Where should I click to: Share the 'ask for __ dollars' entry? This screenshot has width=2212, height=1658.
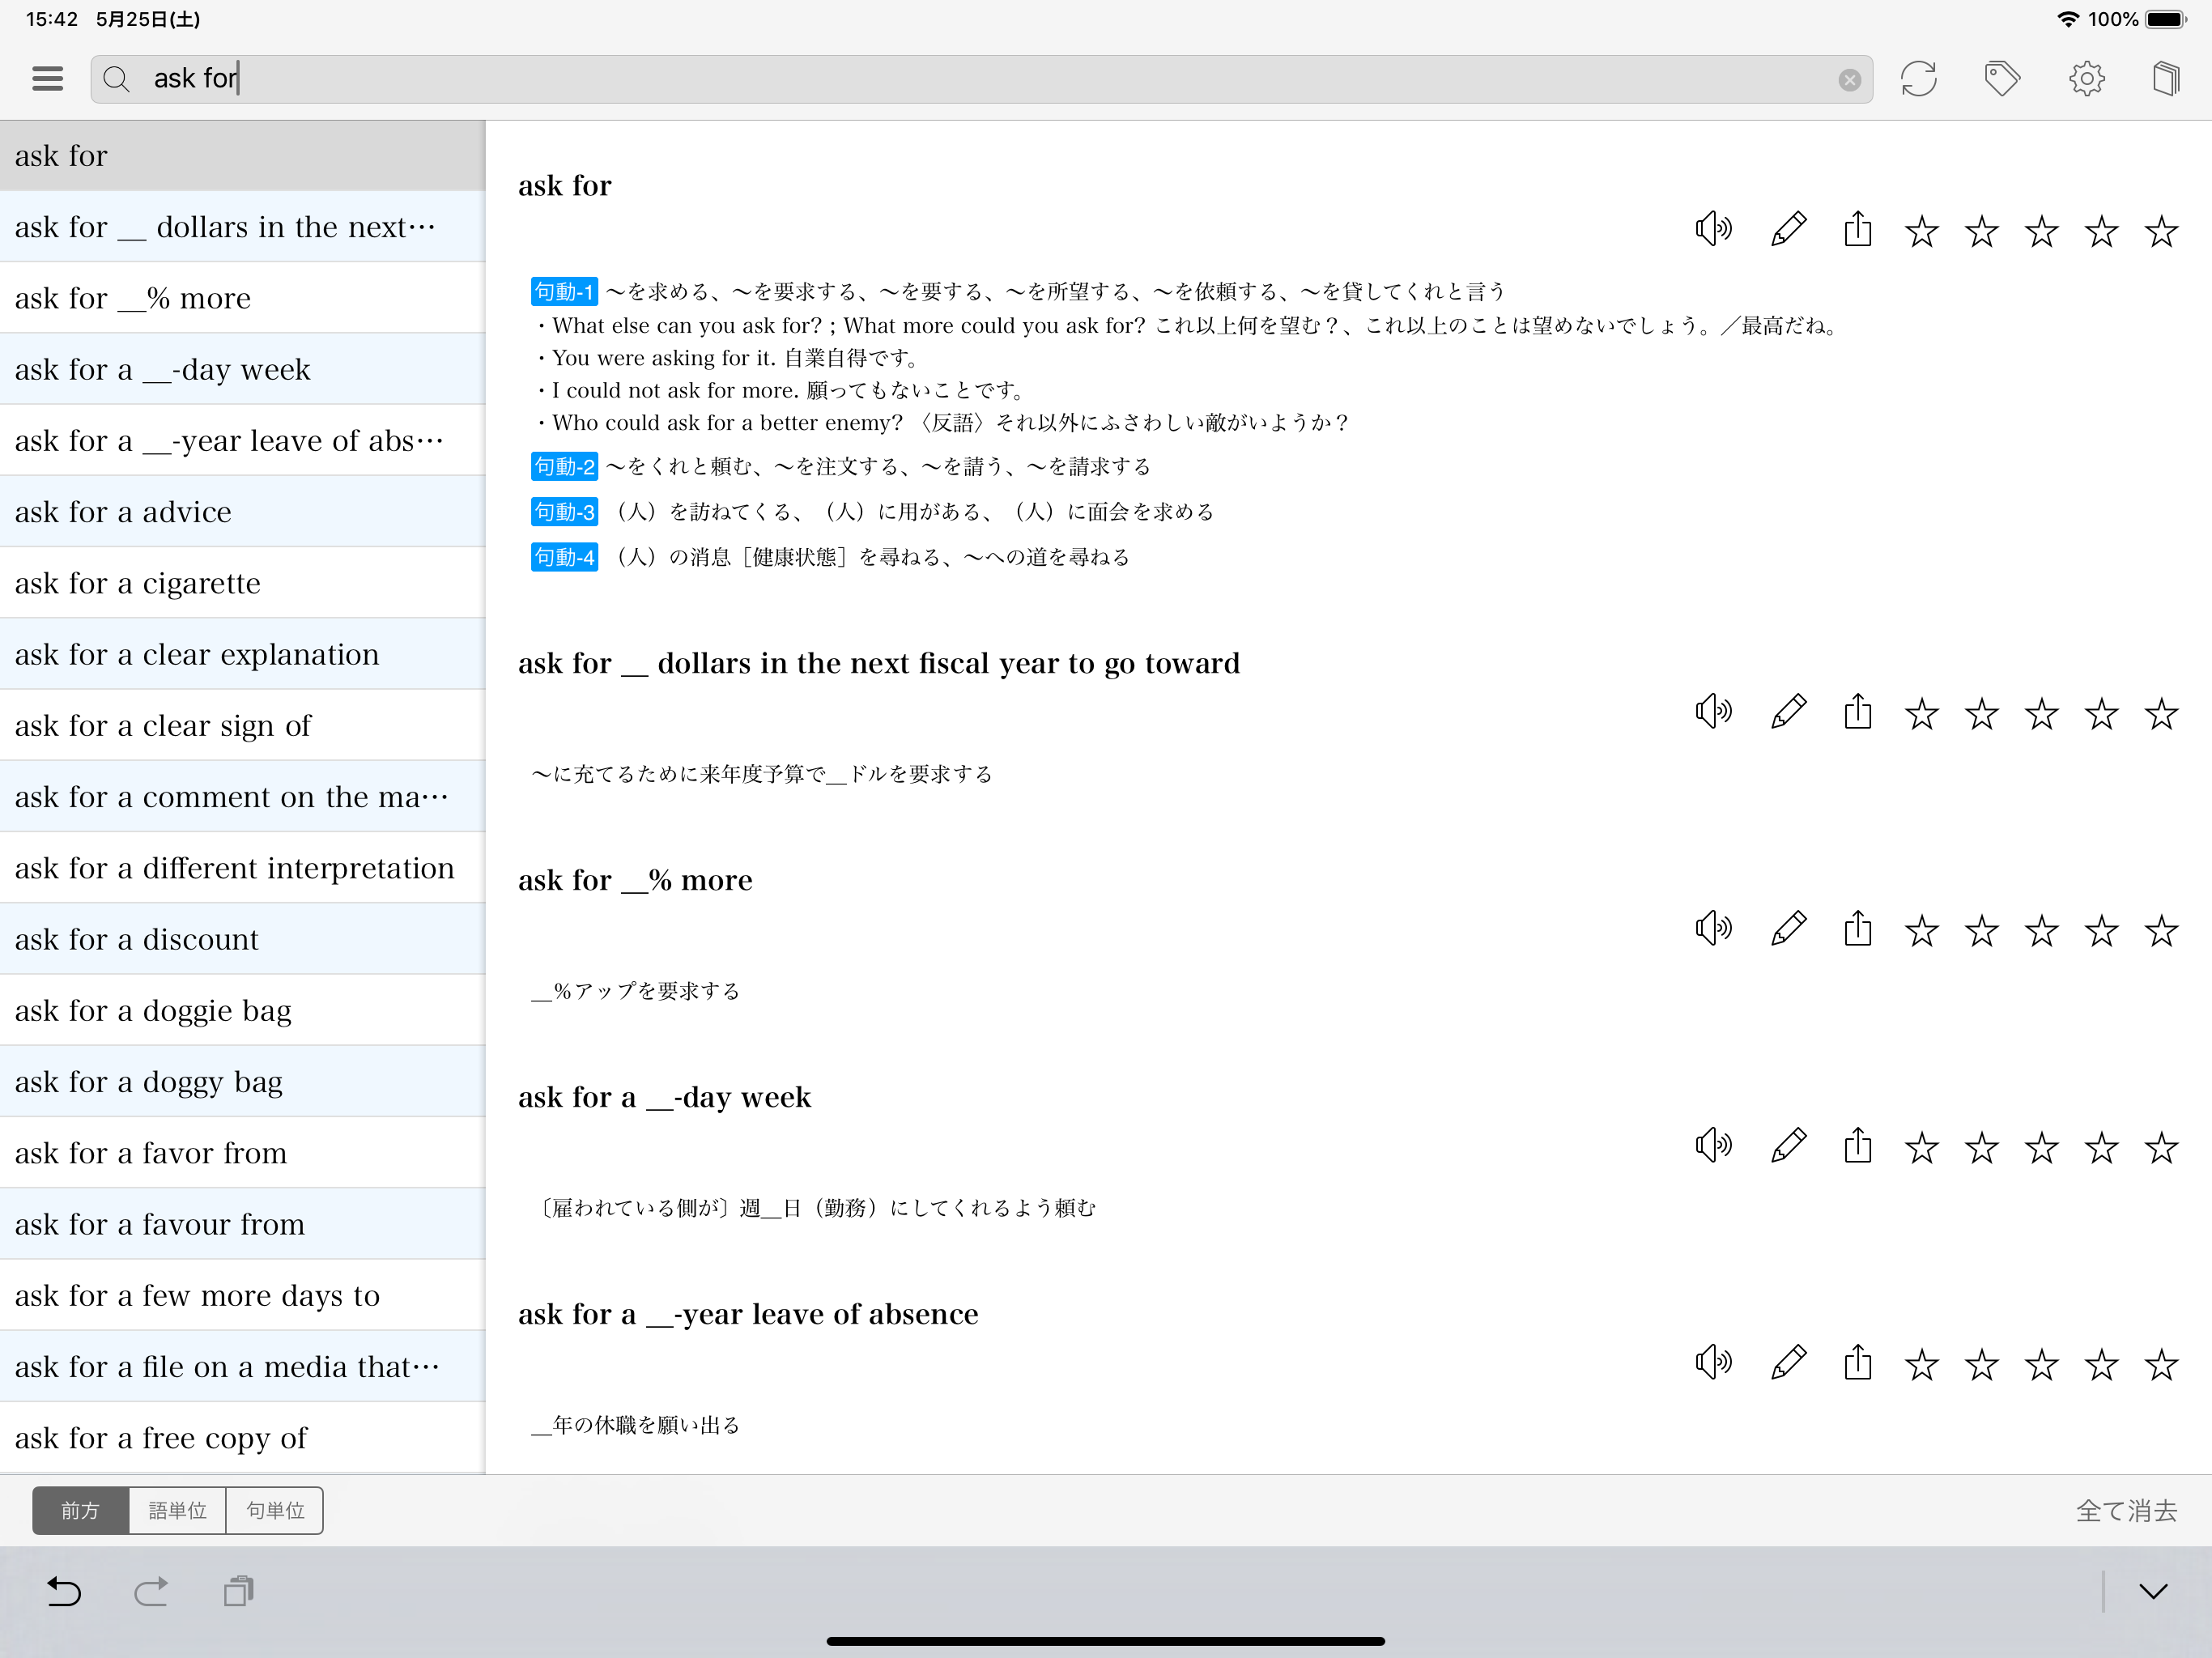(x=1858, y=711)
